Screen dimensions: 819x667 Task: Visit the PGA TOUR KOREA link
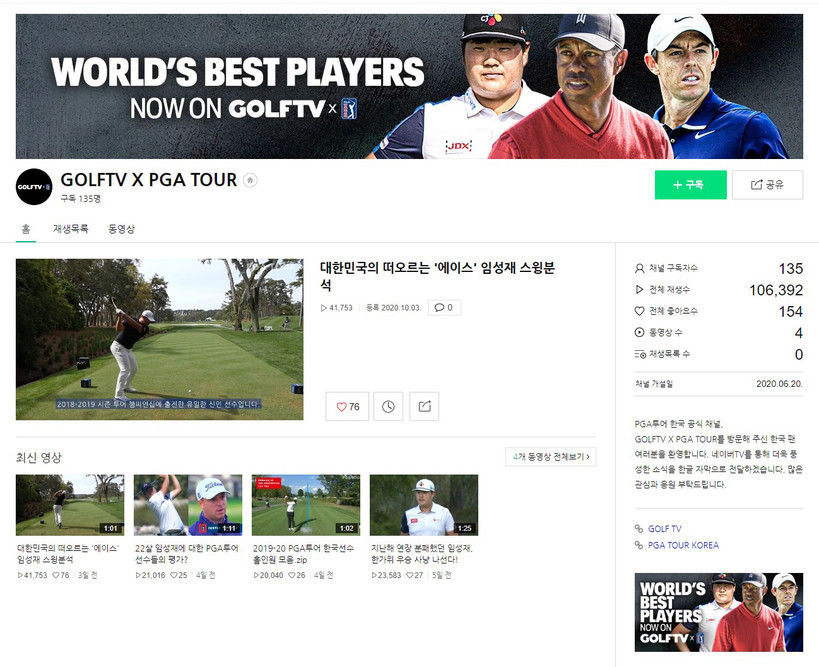tap(682, 545)
